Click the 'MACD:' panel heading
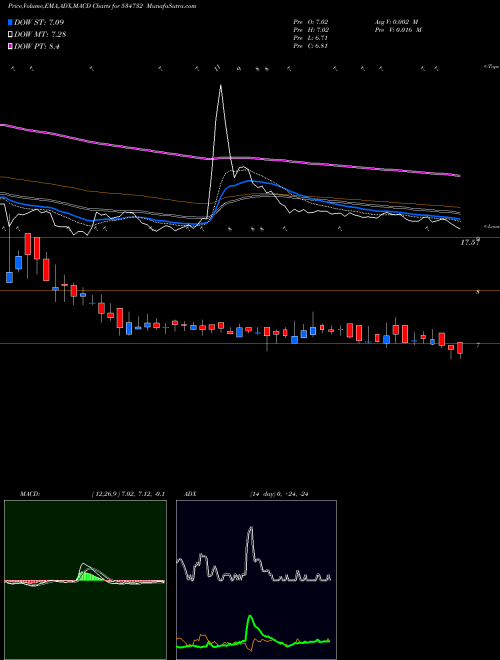The image size is (500, 660). coord(29,494)
